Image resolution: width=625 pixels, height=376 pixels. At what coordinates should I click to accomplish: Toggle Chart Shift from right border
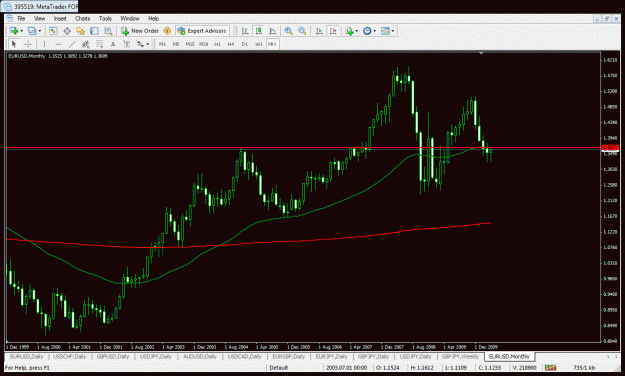click(333, 31)
